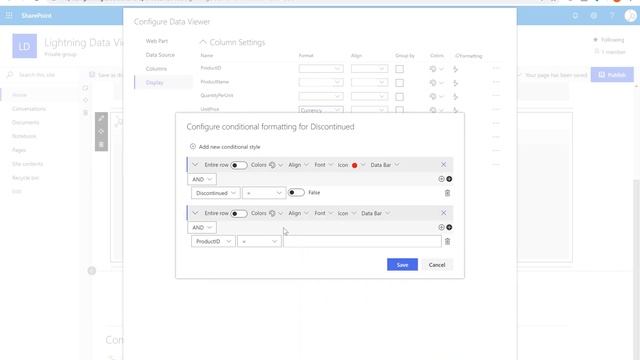Open the help question mark in the SharePoint header
This screenshot has width=640, height=360.
point(612,16)
